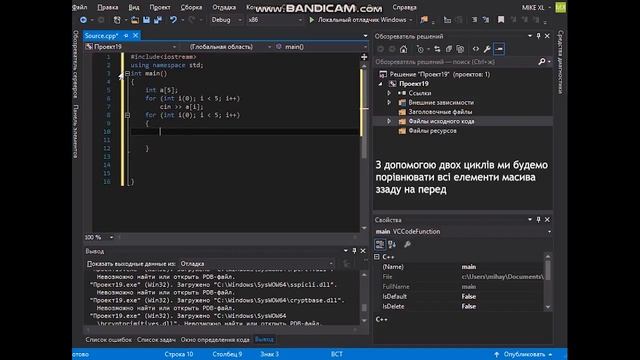Click the Save All icon in toolbar
The image size is (640, 360).
(158, 20)
